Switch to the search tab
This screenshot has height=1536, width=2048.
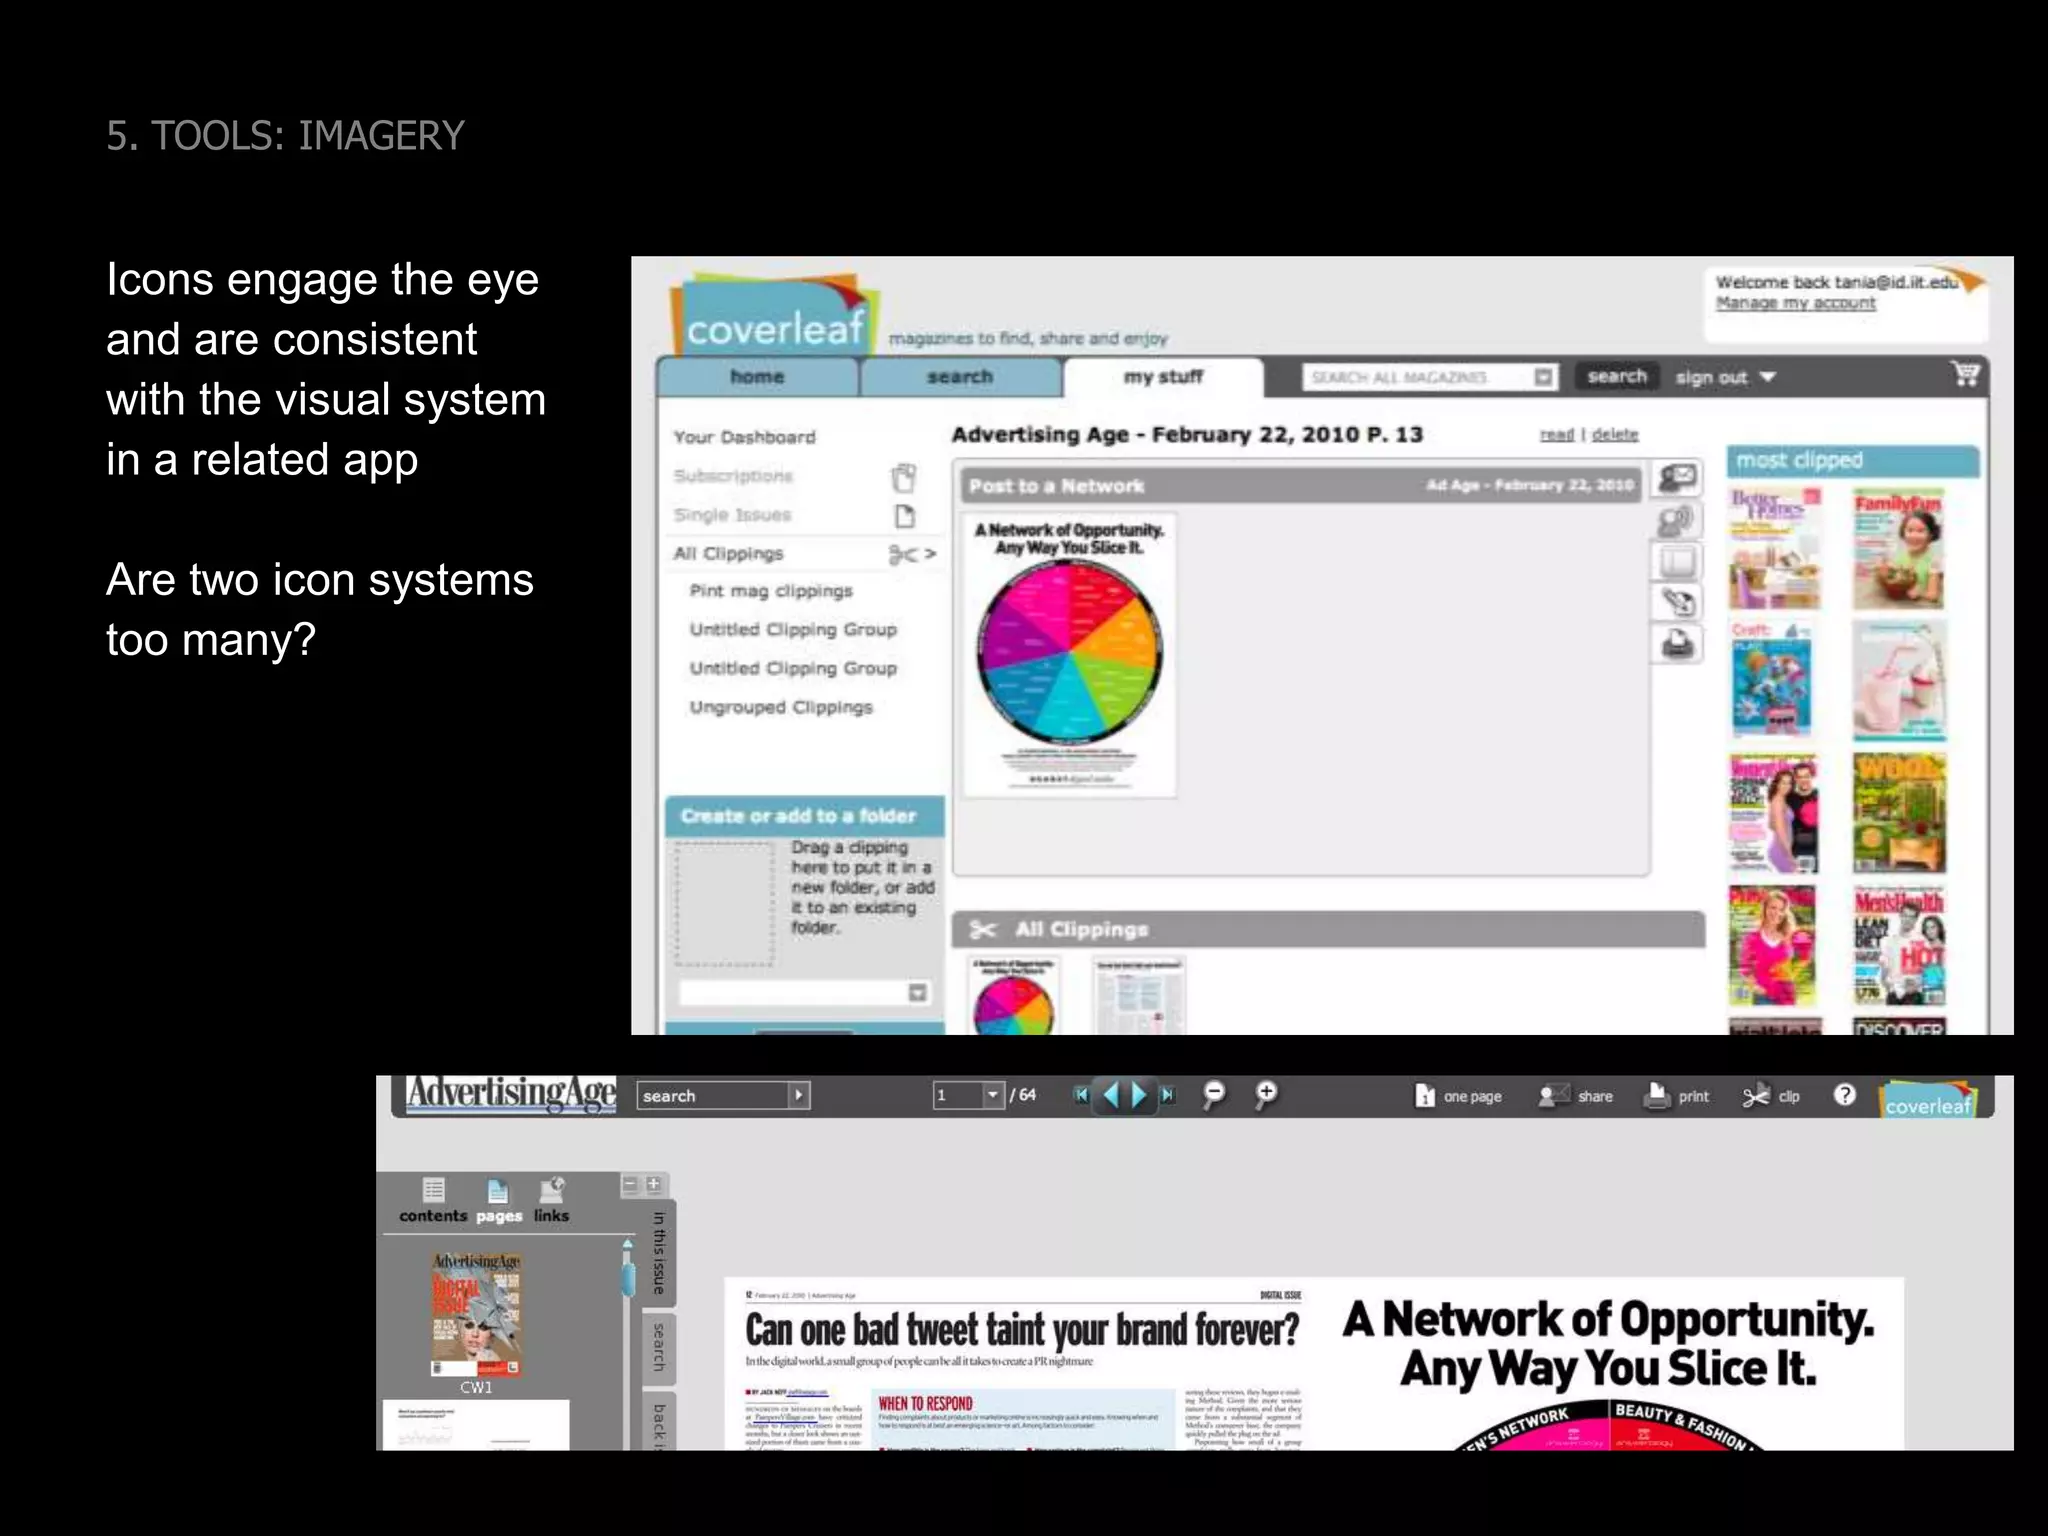click(960, 377)
